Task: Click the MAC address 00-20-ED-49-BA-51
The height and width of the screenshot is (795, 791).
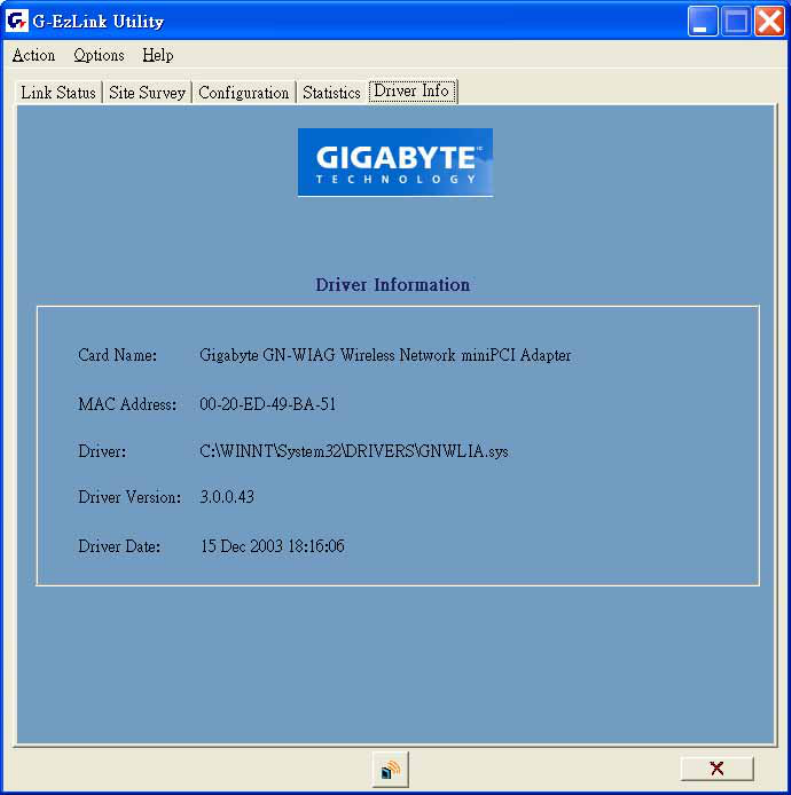Action: tap(268, 404)
